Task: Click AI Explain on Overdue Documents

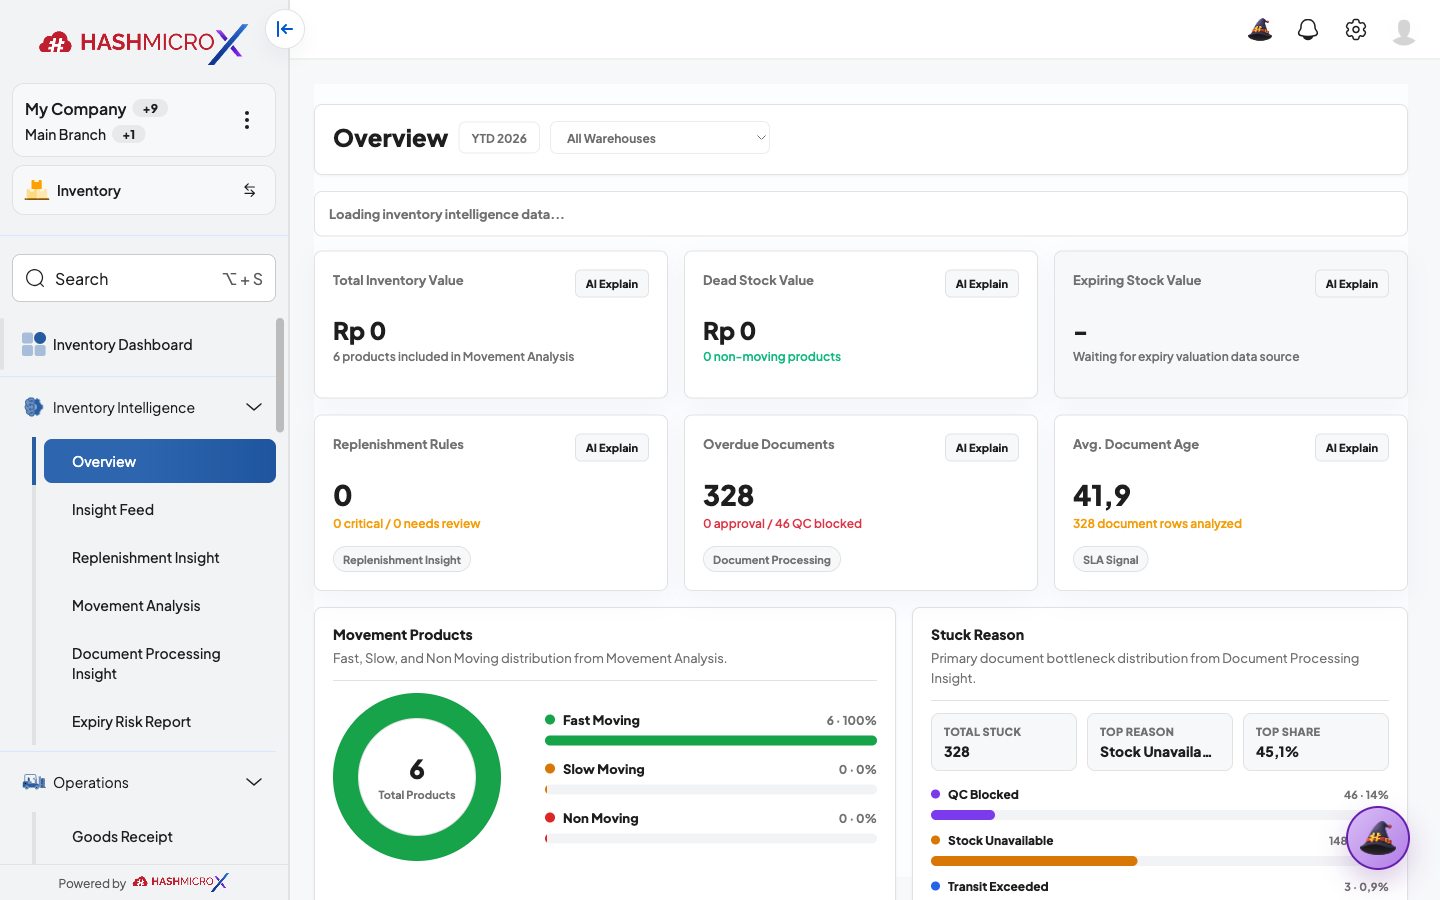Action: [x=982, y=448]
